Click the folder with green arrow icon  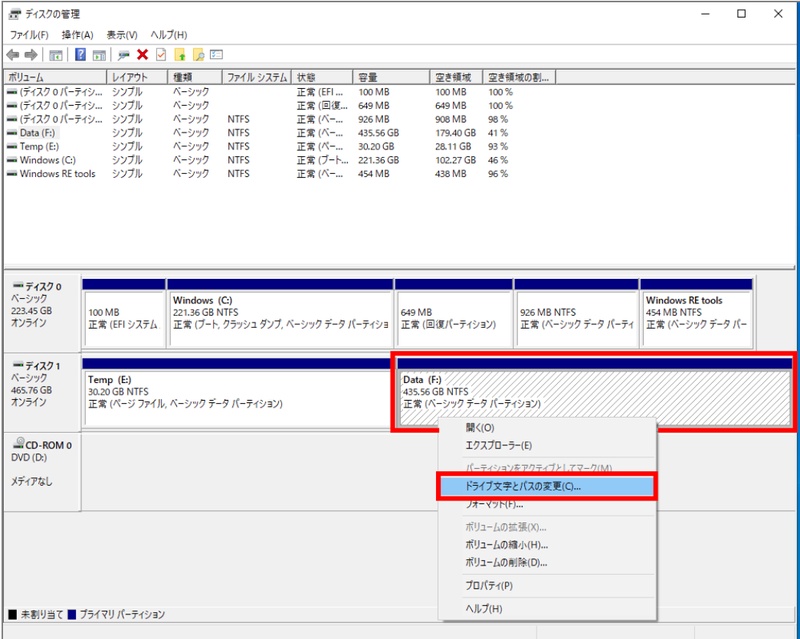coord(180,54)
